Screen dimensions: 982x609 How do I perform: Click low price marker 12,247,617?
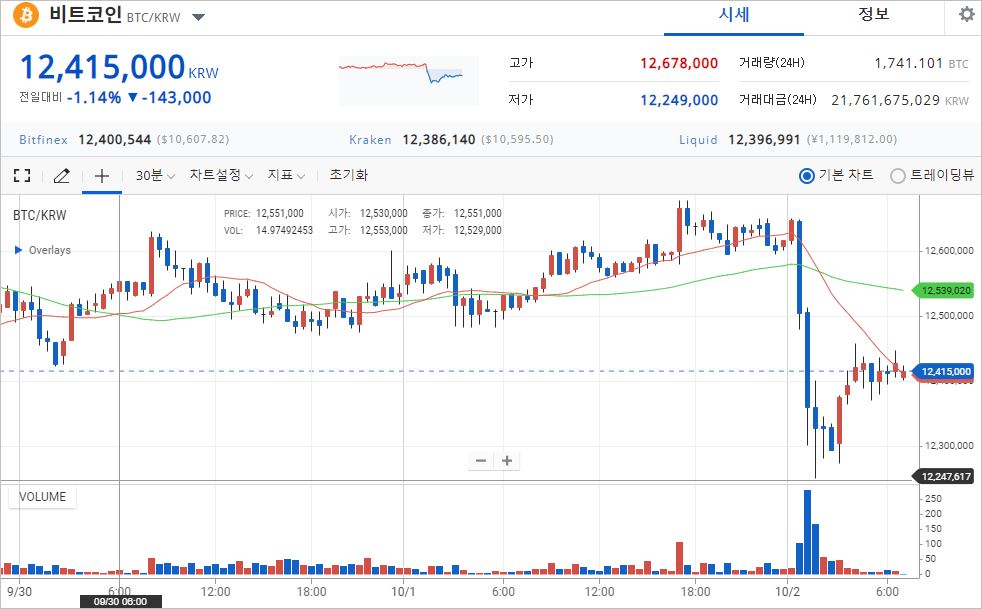(x=945, y=477)
